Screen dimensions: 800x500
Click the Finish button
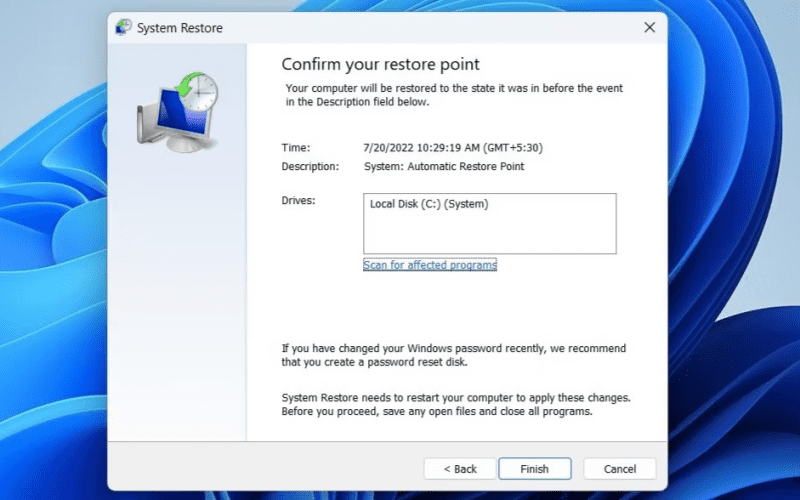[535, 468]
